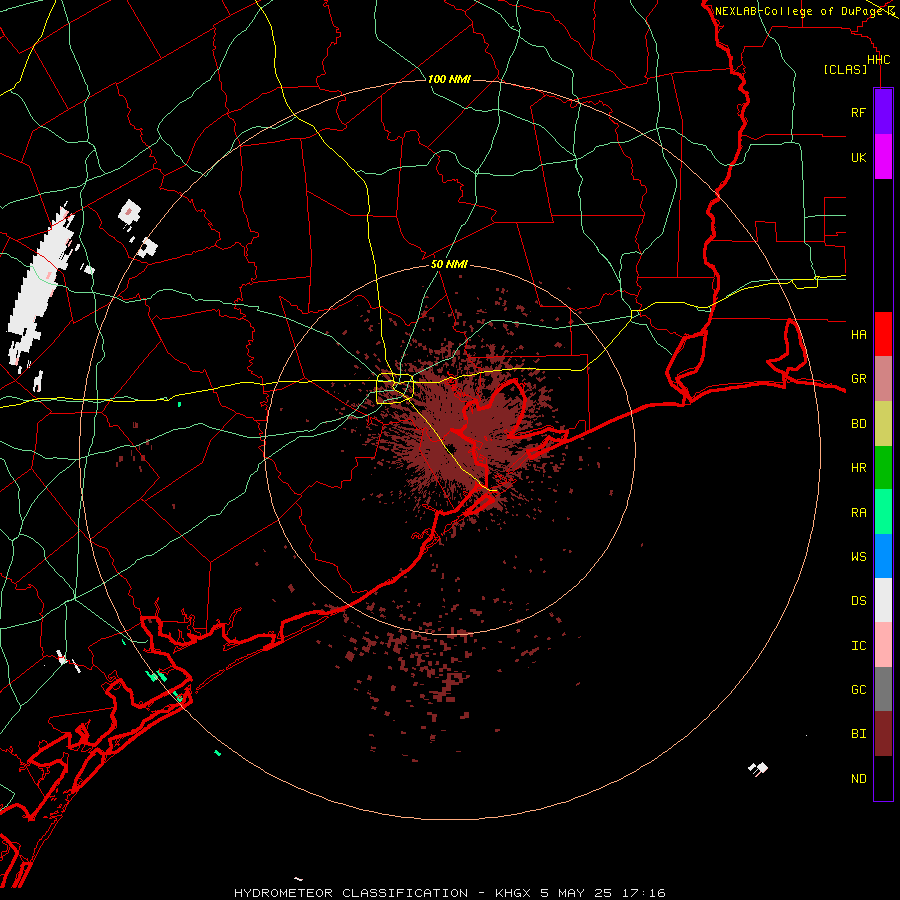Click the 'HHC' product code text
The width and height of the screenshot is (900, 900).
pyautogui.click(x=878, y=60)
